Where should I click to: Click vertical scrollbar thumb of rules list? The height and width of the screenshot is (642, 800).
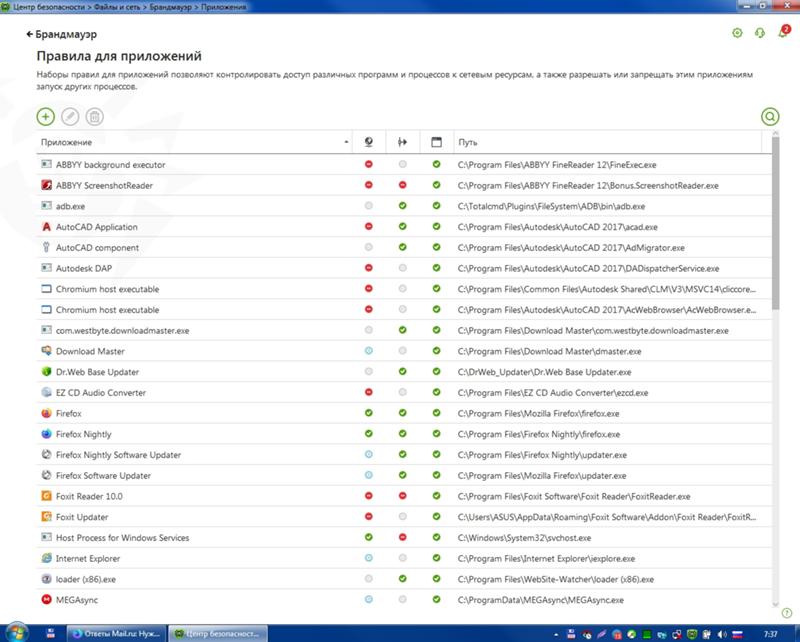point(776,223)
